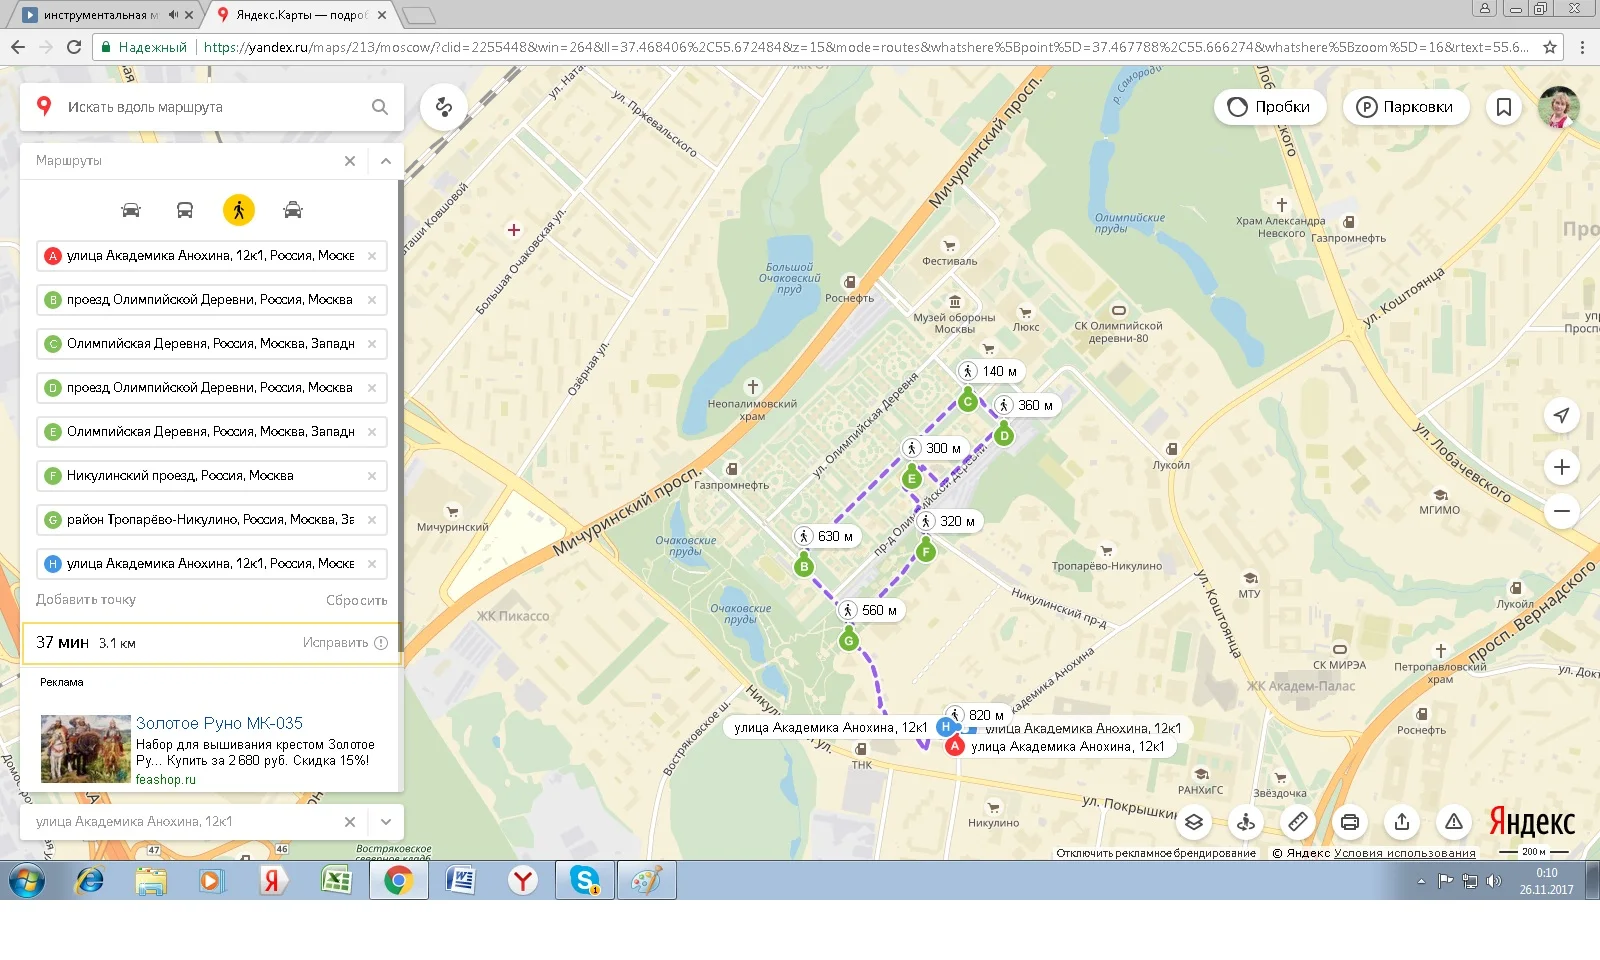The width and height of the screenshot is (1600, 960).
Task: Open Условия использования link
Action: [1405, 854]
